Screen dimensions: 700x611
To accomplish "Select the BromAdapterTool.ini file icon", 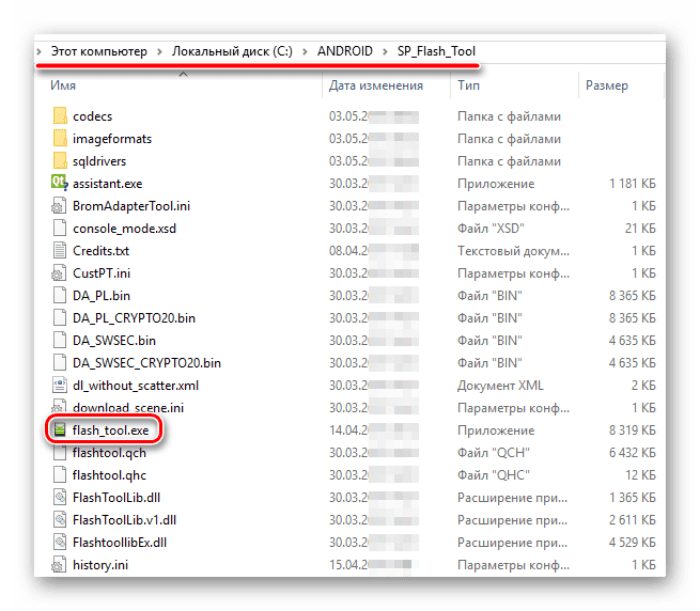I will pyautogui.click(x=59, y=205).
